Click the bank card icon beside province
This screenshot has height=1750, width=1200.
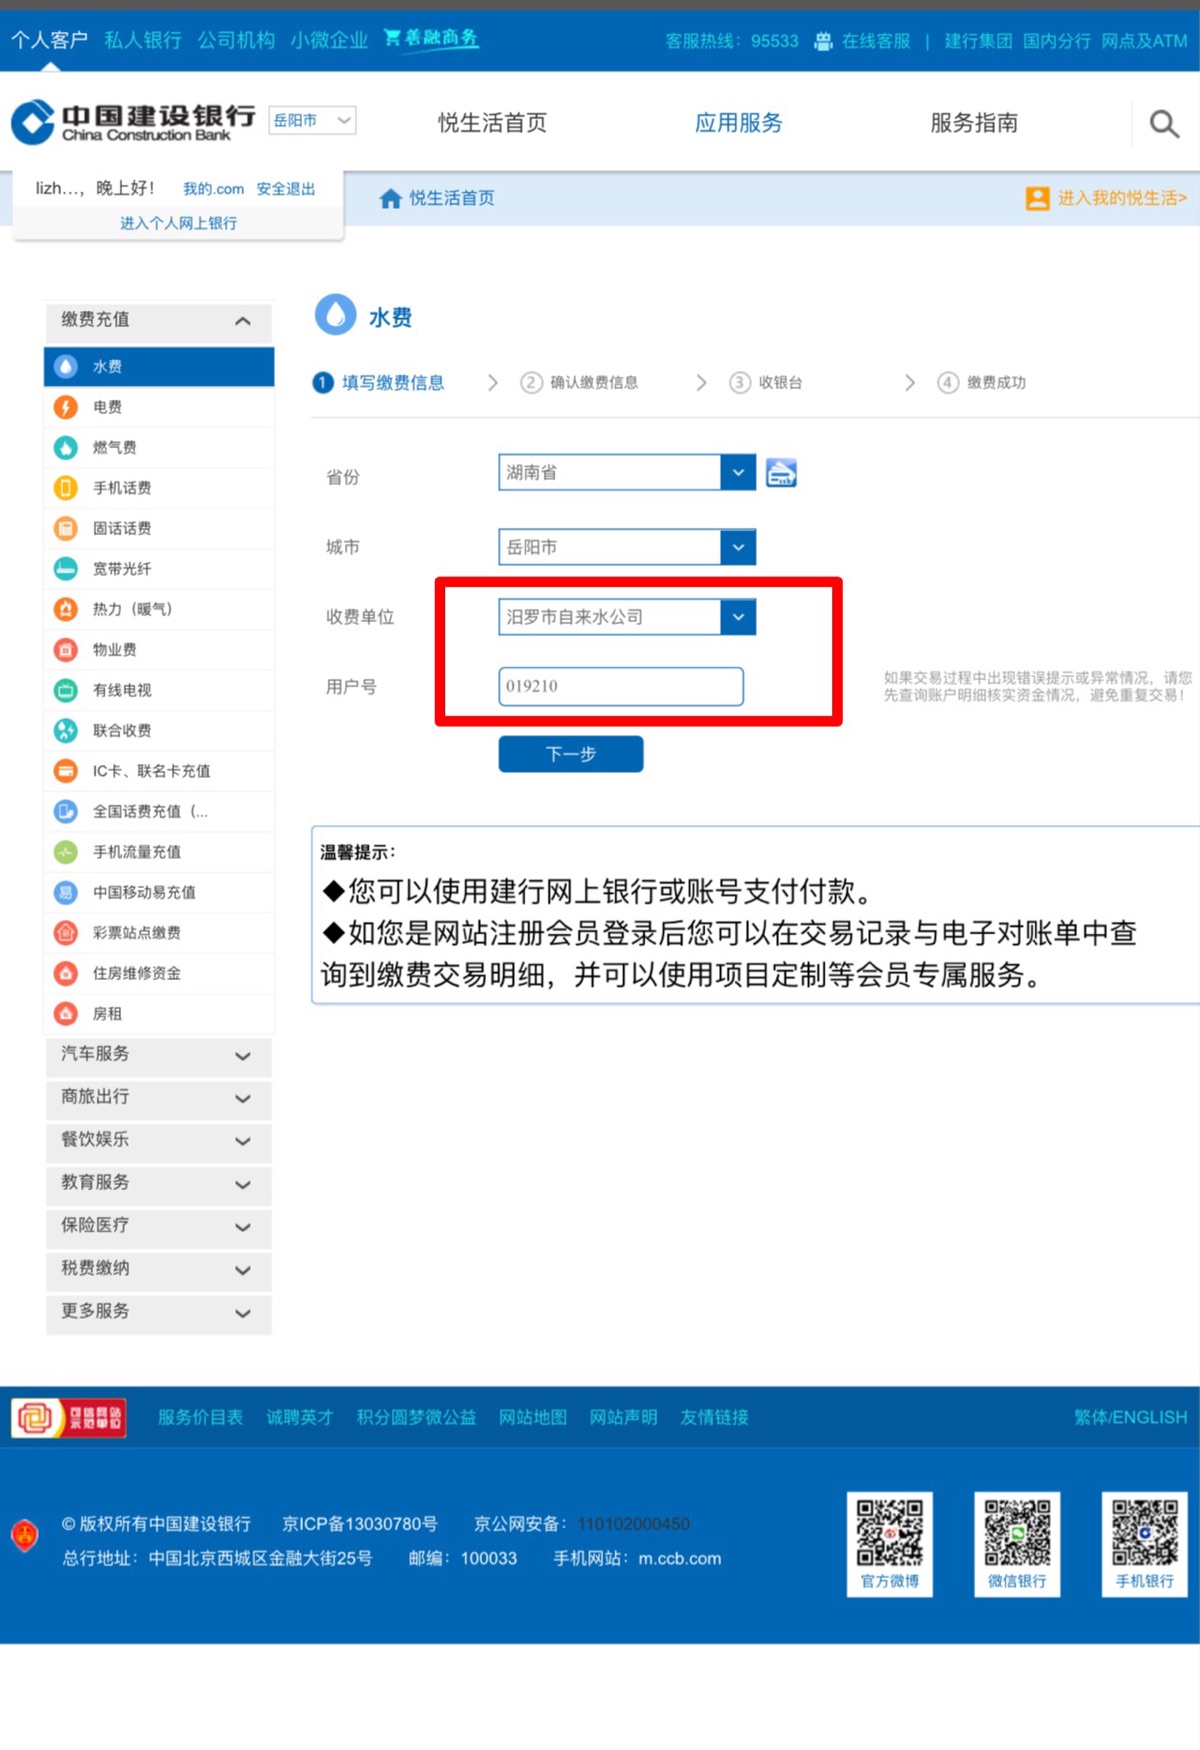click(781, 473)
